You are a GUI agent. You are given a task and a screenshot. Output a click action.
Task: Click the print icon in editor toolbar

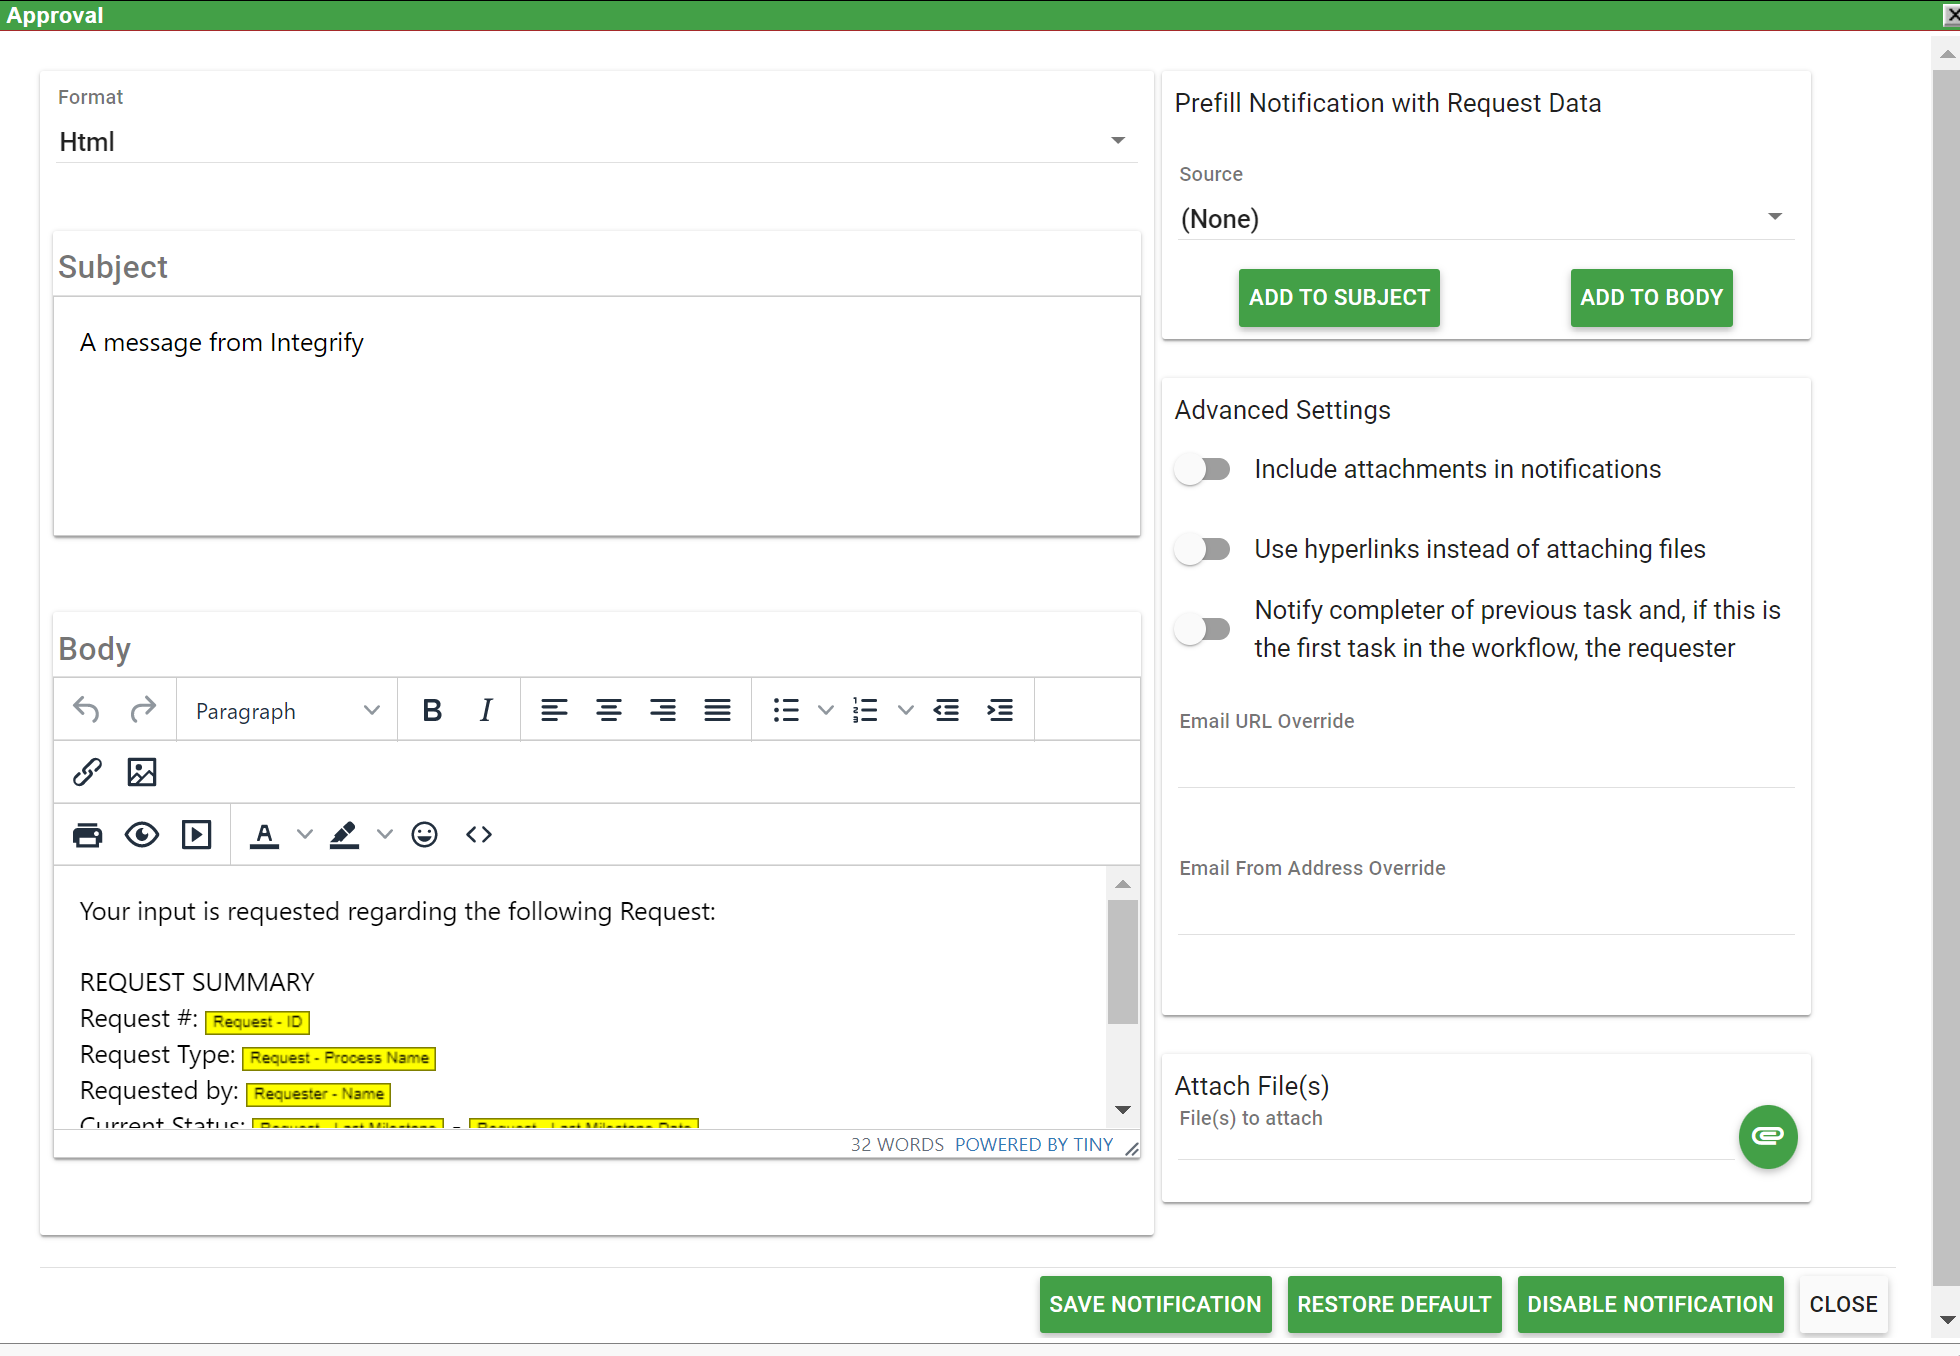tap(88, 834)
